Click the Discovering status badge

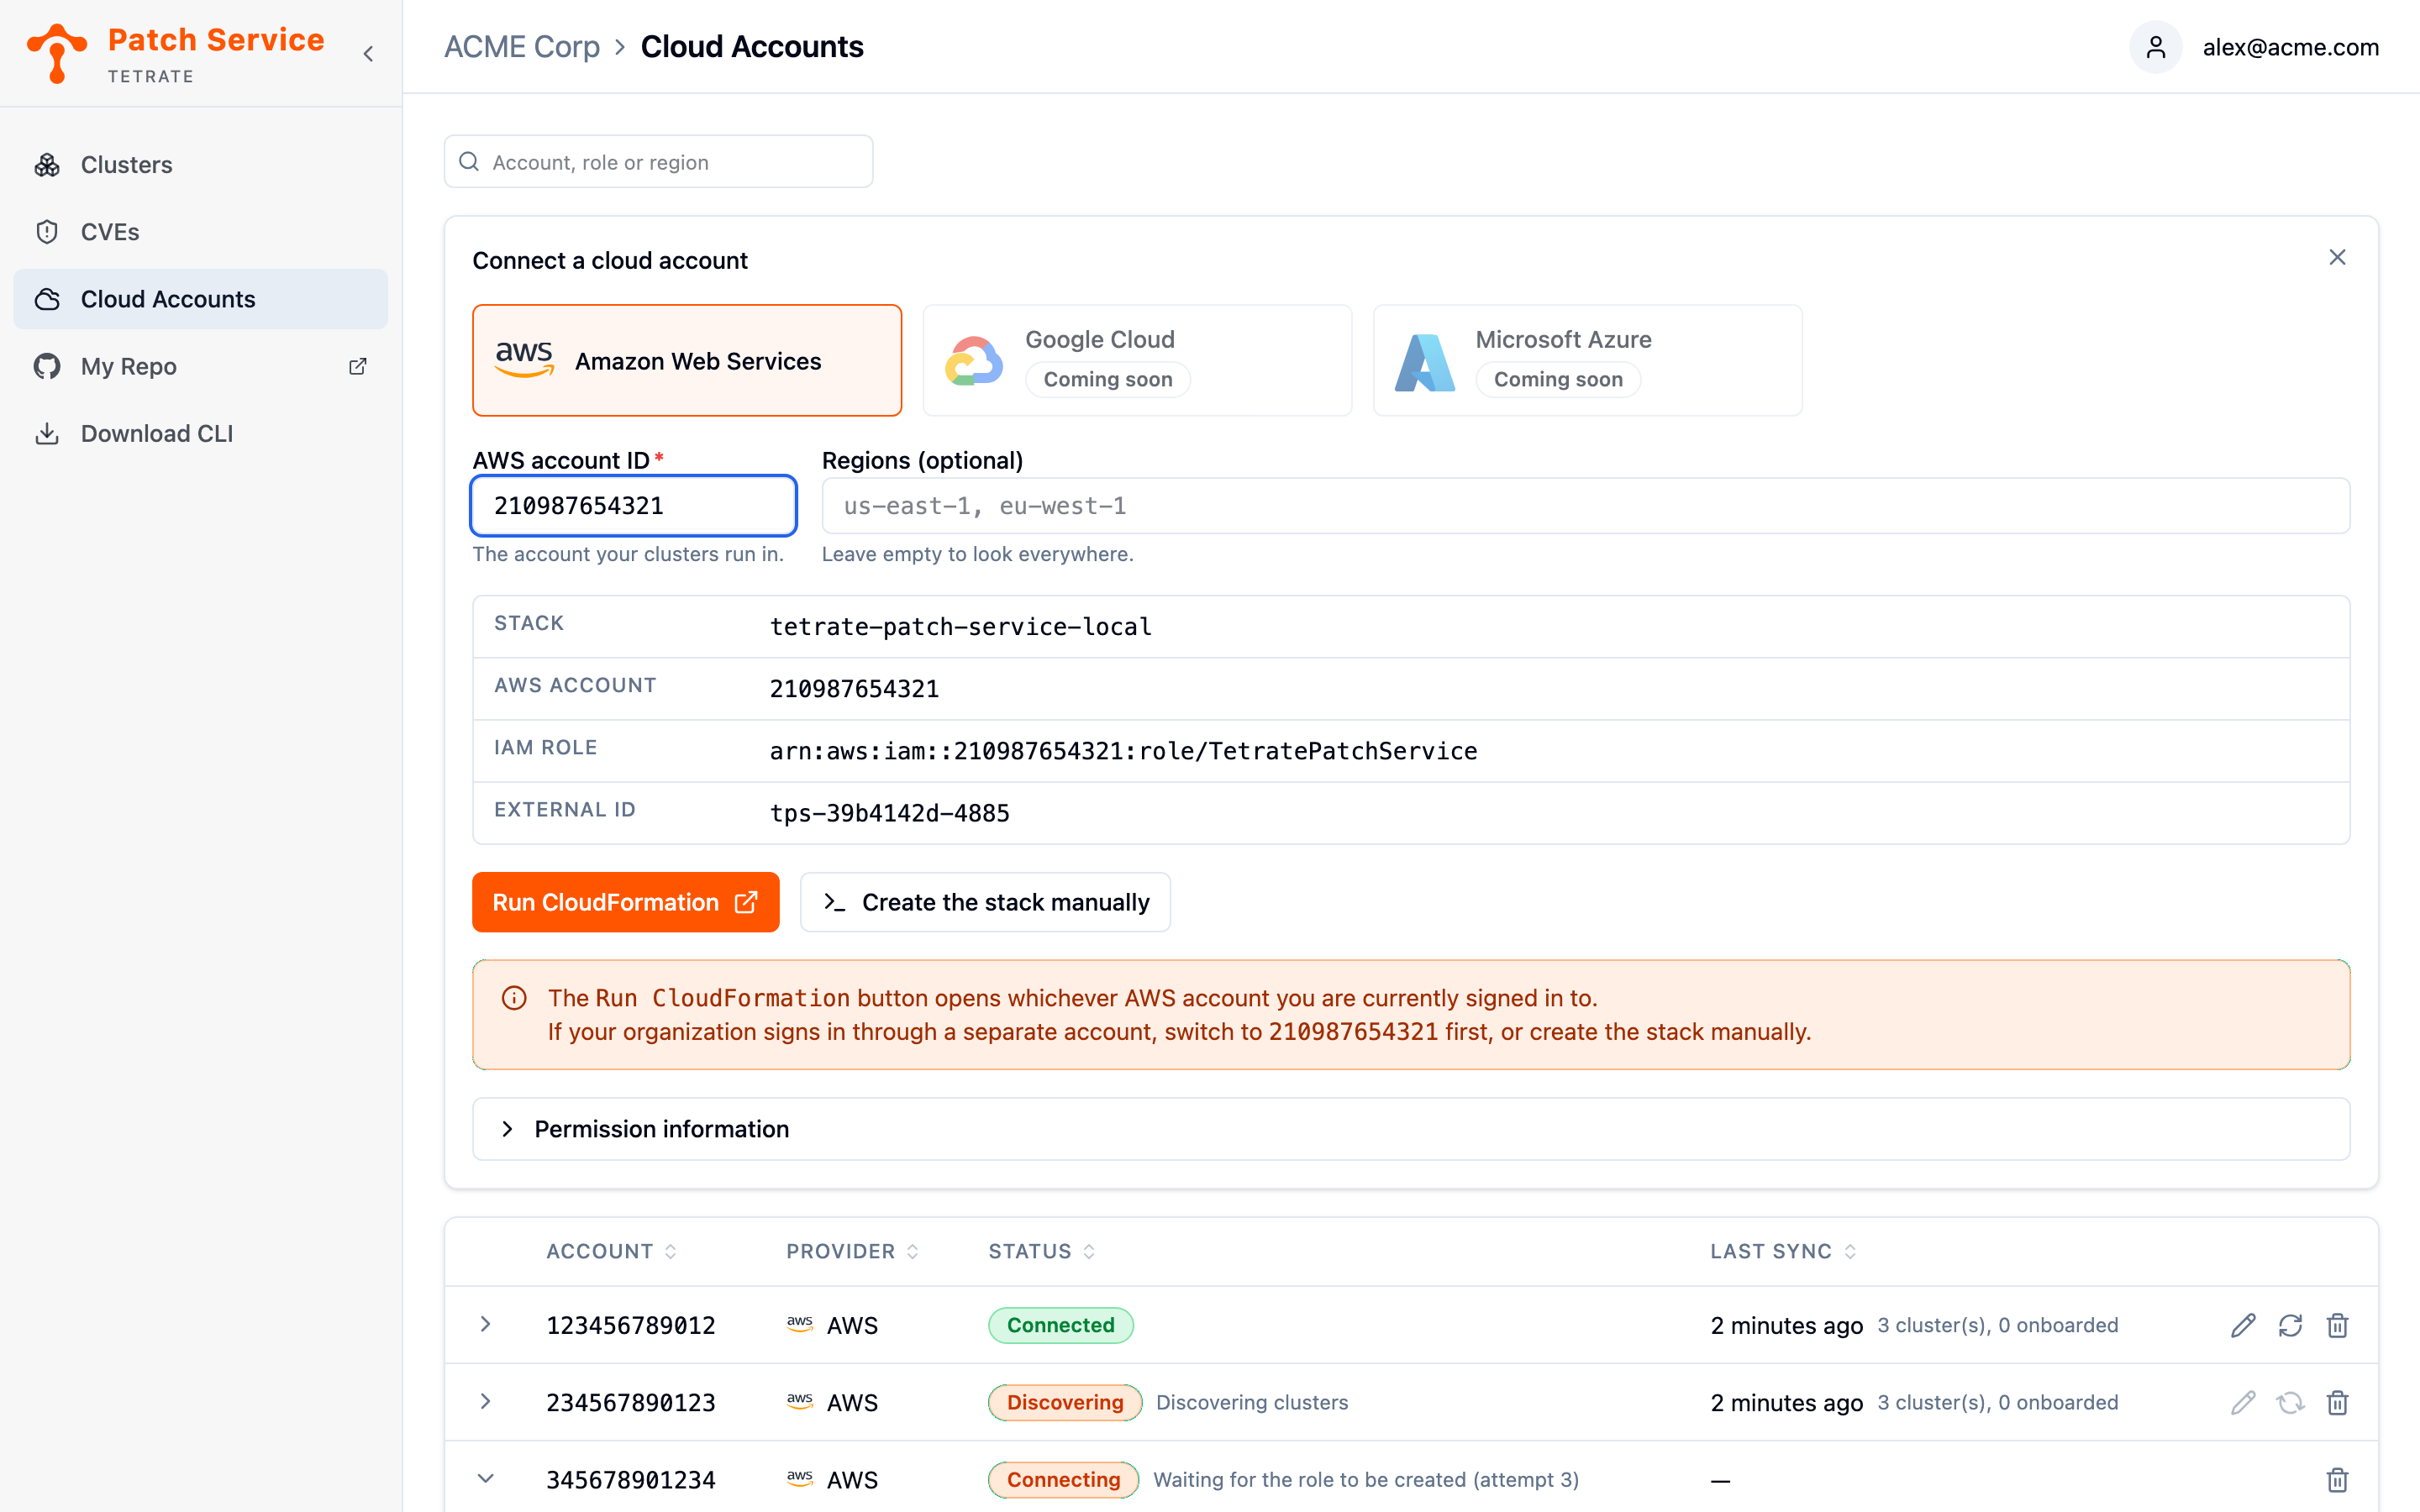click(x=1064, y=1401)
